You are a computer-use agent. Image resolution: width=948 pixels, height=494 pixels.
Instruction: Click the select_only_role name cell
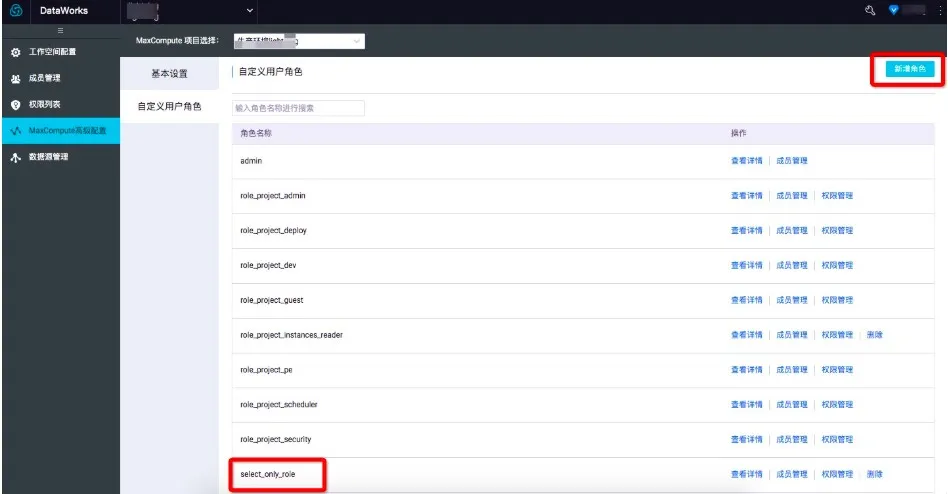268,475
